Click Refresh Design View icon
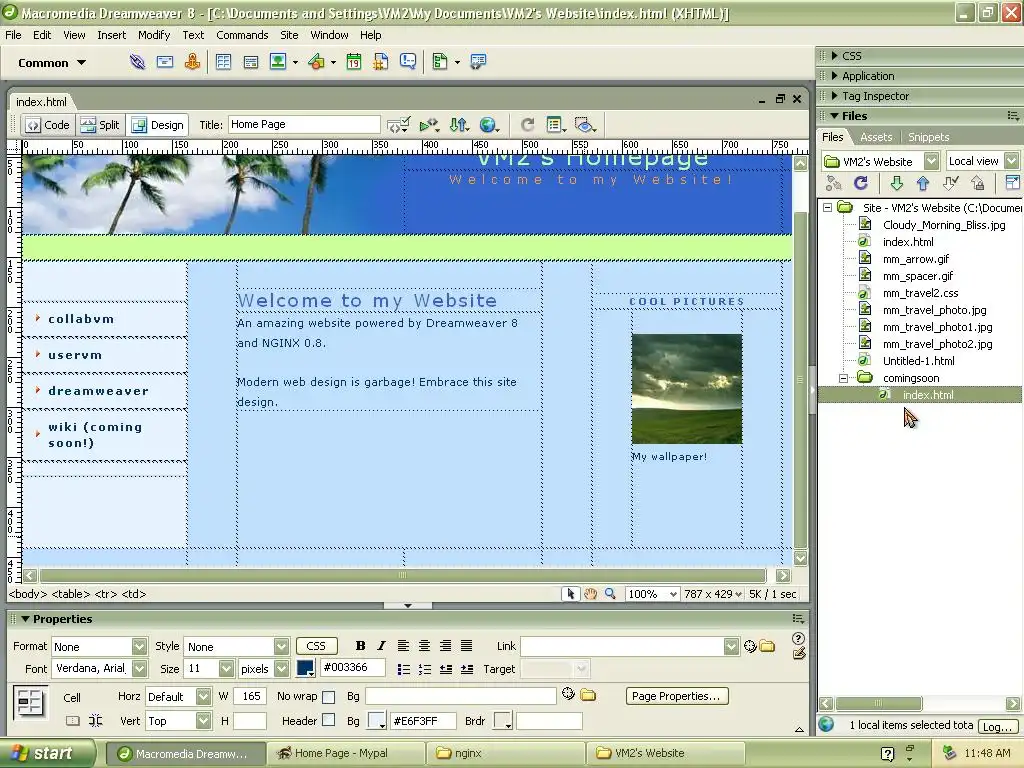 coord(527,125)
